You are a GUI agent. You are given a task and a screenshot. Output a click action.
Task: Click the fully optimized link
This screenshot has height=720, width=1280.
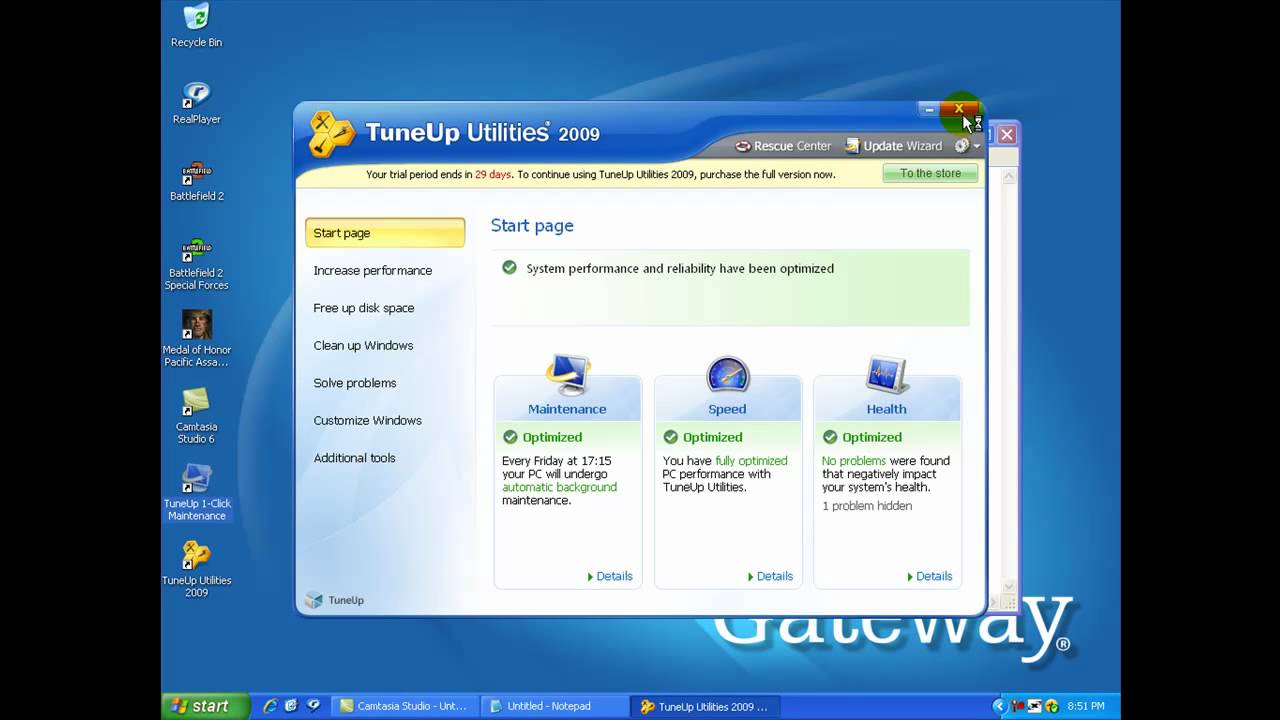point(751,461)
